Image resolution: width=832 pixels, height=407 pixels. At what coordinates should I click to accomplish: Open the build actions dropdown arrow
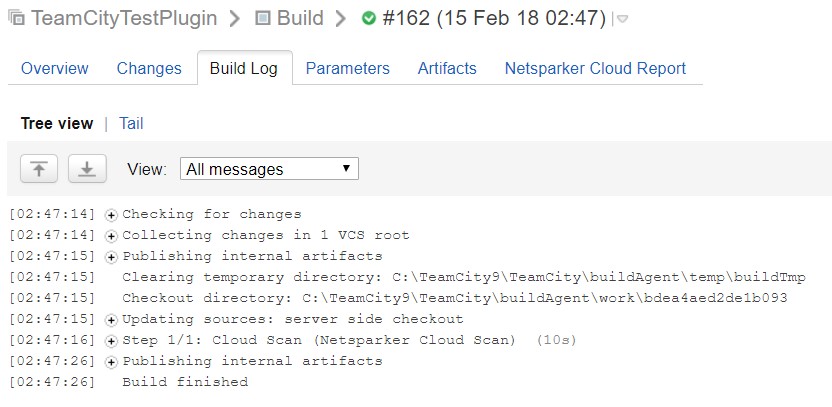point(622,20)
